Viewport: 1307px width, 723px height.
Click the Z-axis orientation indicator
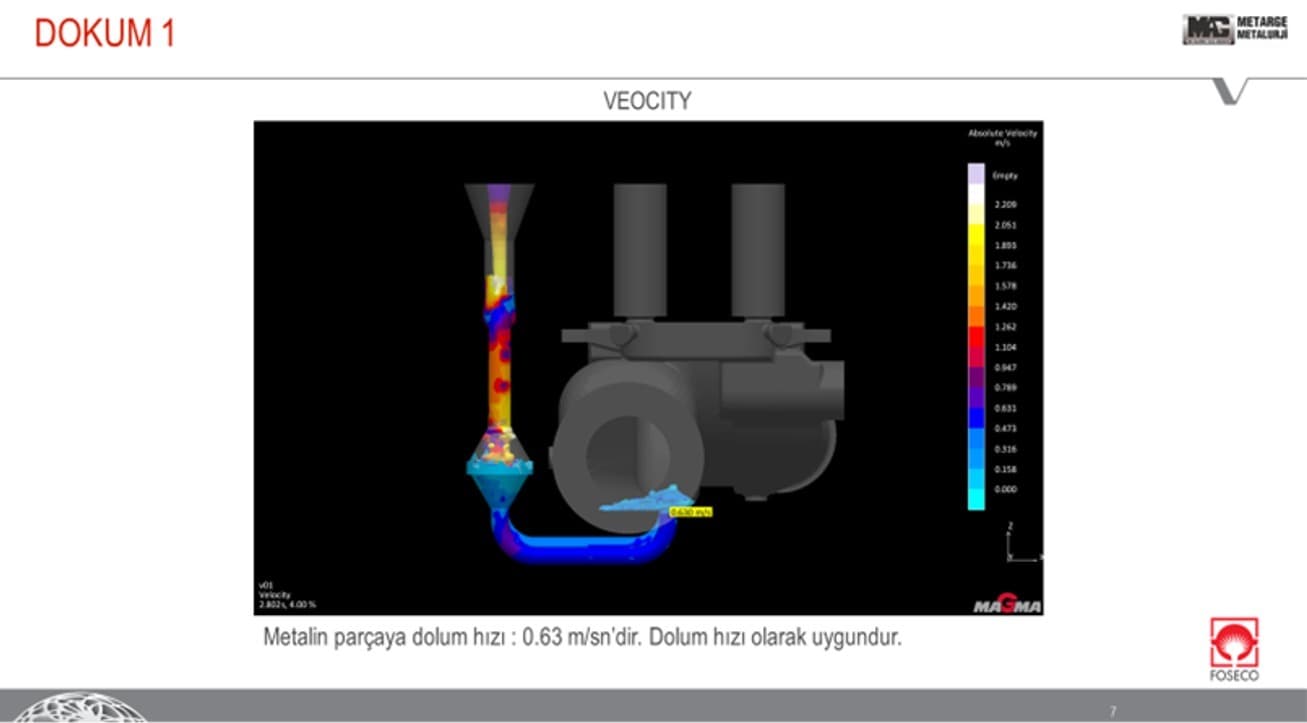[x=1021, y=542]
